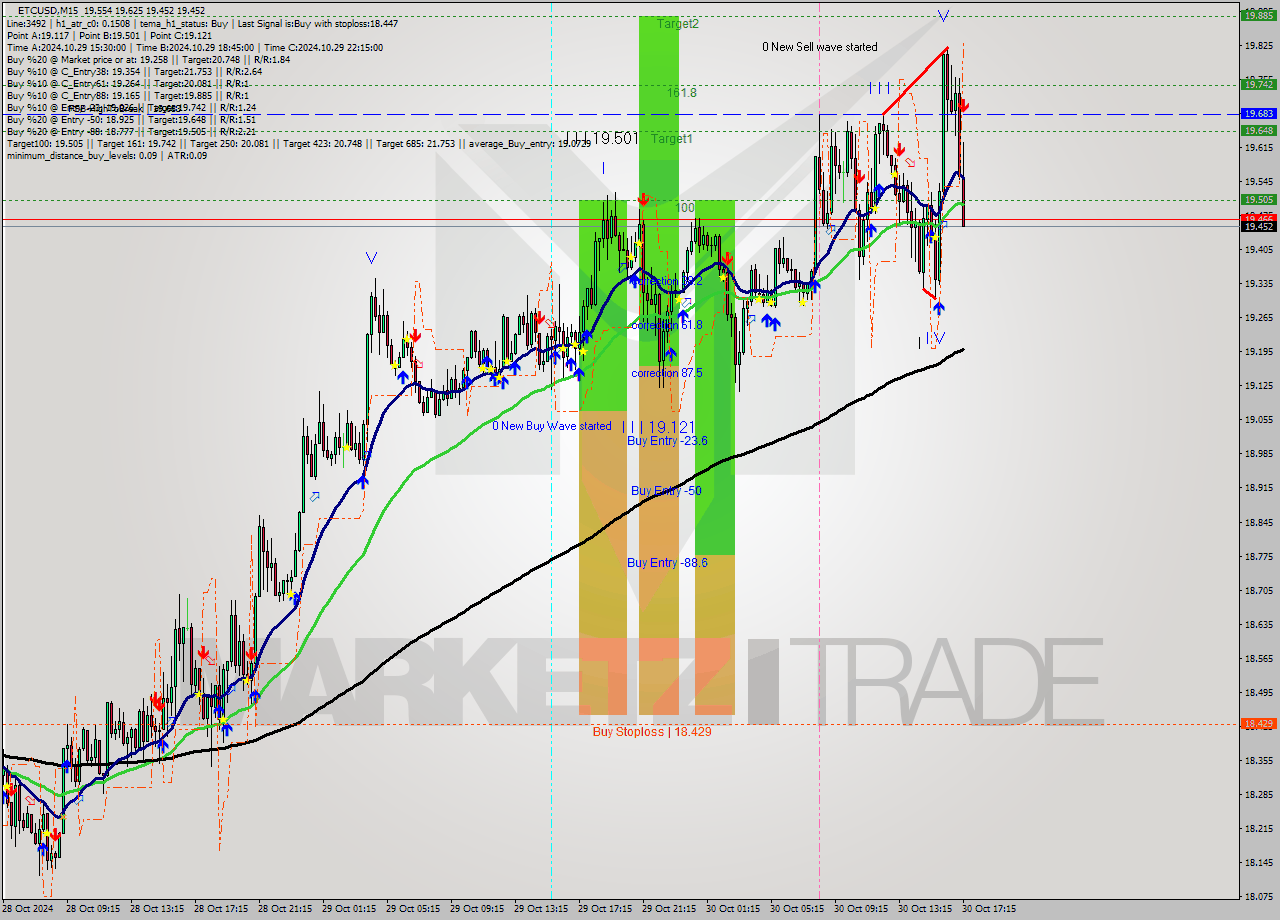
Task: Click the green 19.885 price tag
Action: click(x=1258, y=15)
